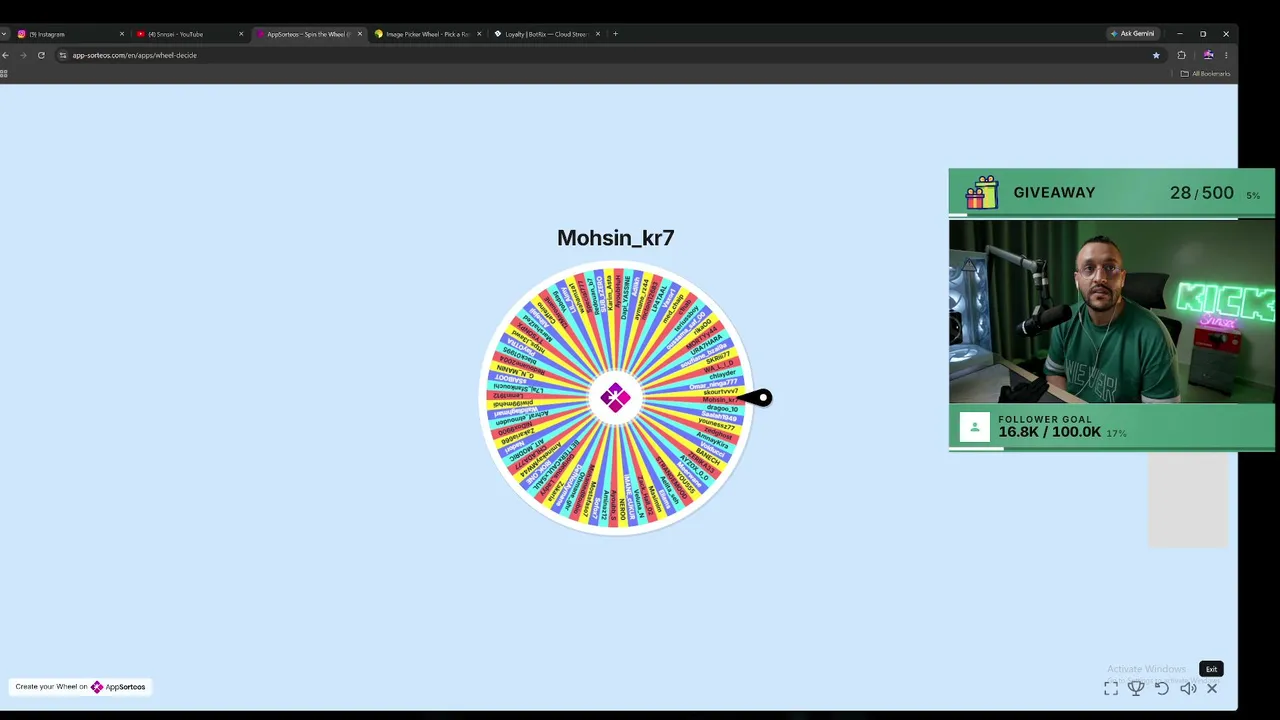
Task: Go forward to the next page
Action: point(23,55)
